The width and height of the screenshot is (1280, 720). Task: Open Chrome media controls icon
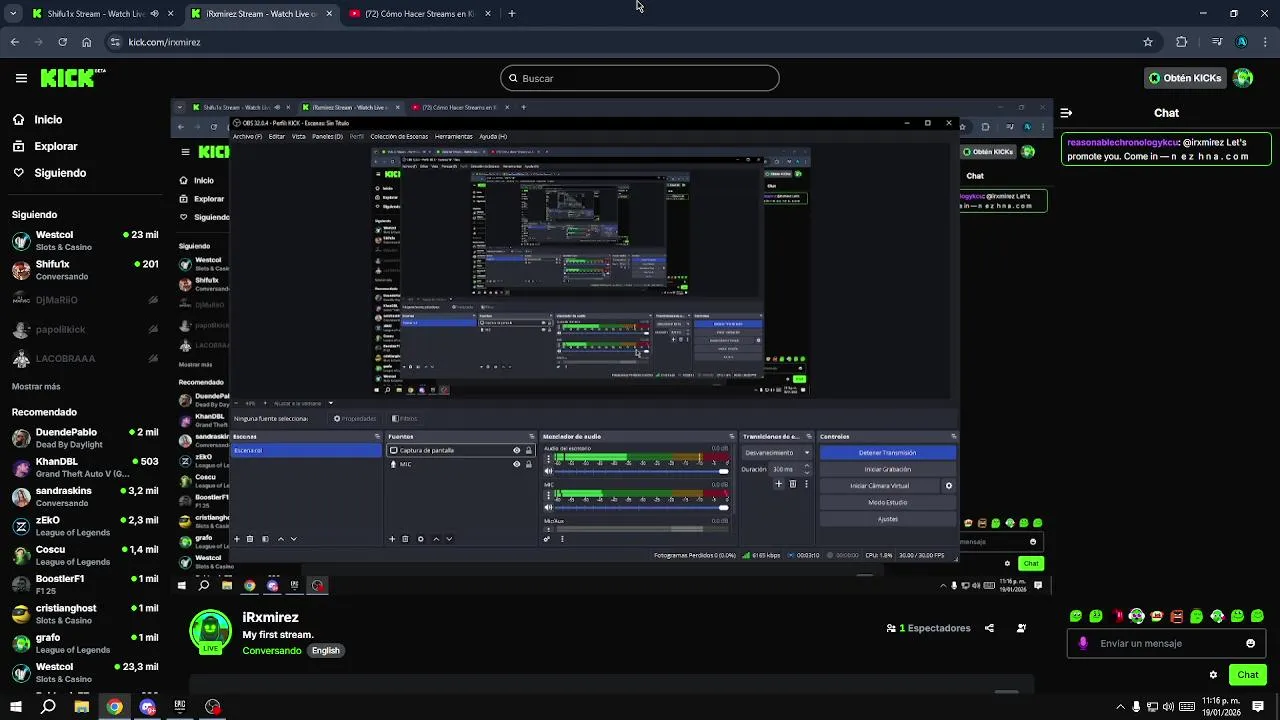[1217, 42]
